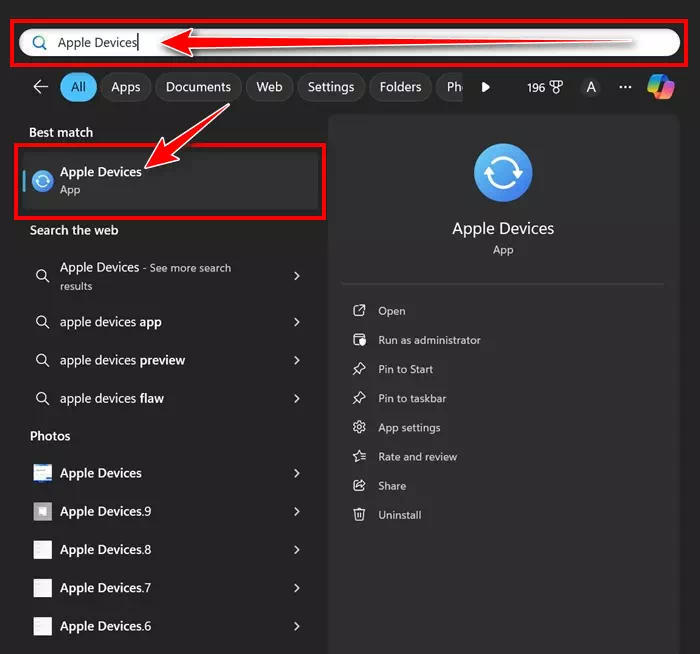Expand the 'Apple Devices.6' chevron
Screen dimensions: 700x654
pyautogui.click(x=297, y=626)
